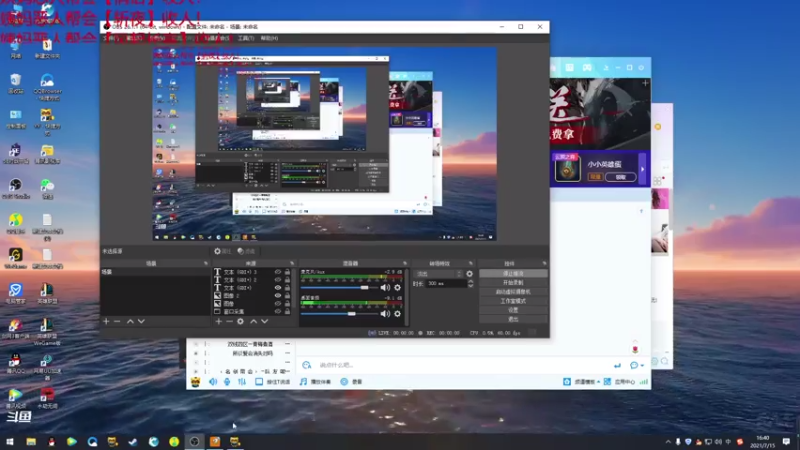
Task: Click the transition duration 300 ms field
Action: click(x=446, y=284)
